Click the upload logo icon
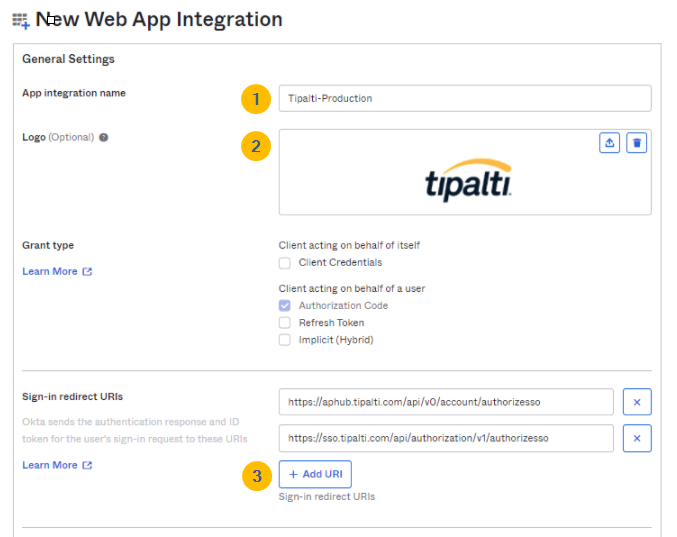Image resolution: width=677 pixels, height=537 pixels. click(x=610, y=143)
